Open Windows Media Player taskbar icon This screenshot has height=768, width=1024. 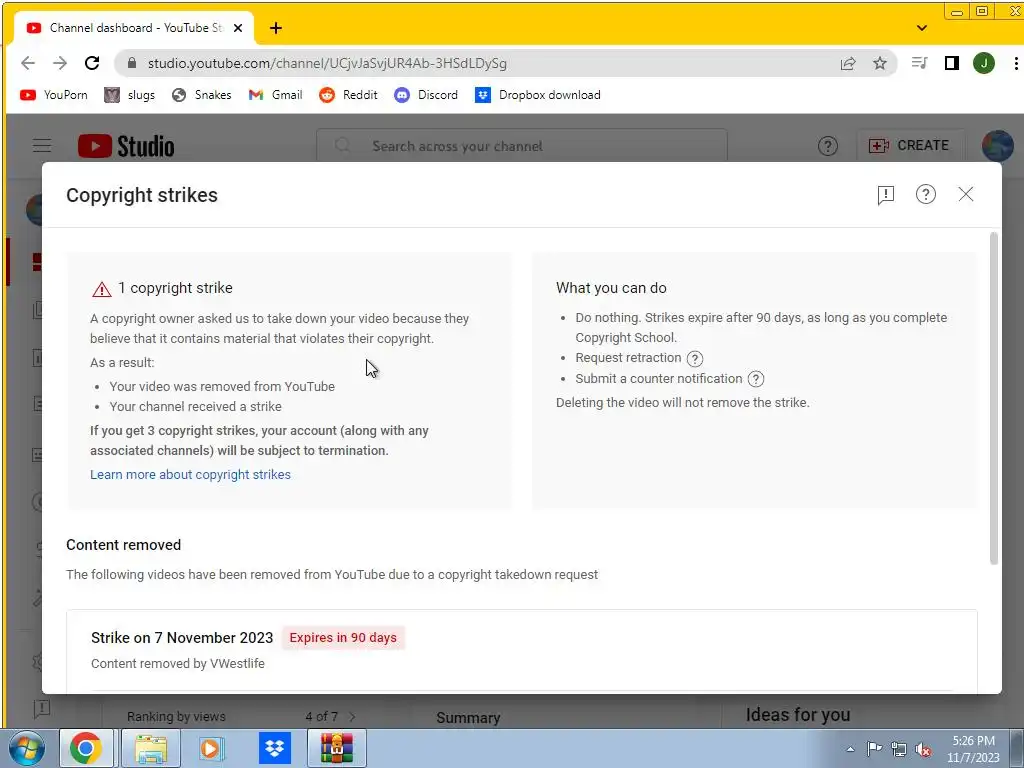tap(212, 748)
